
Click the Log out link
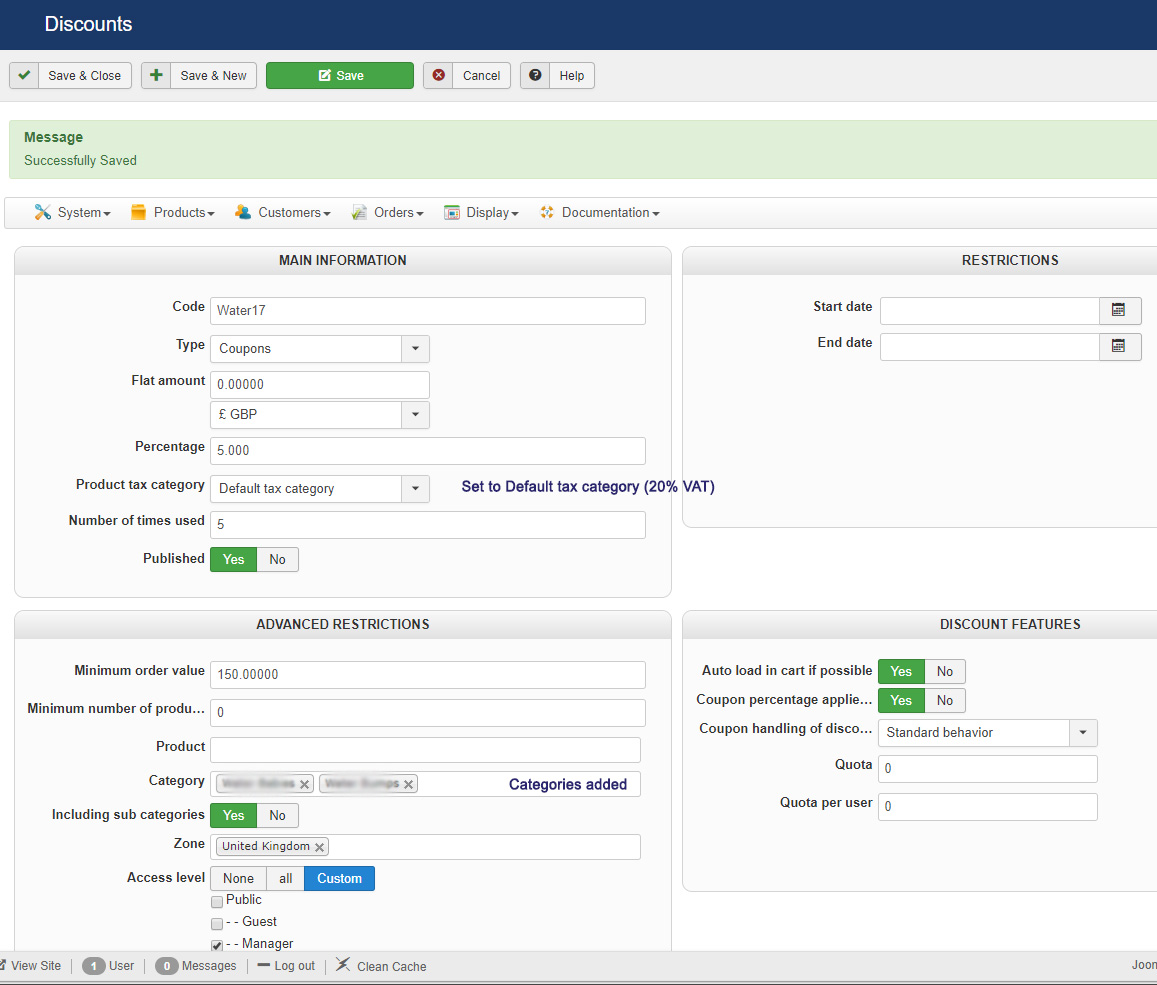tap(286, 966)
